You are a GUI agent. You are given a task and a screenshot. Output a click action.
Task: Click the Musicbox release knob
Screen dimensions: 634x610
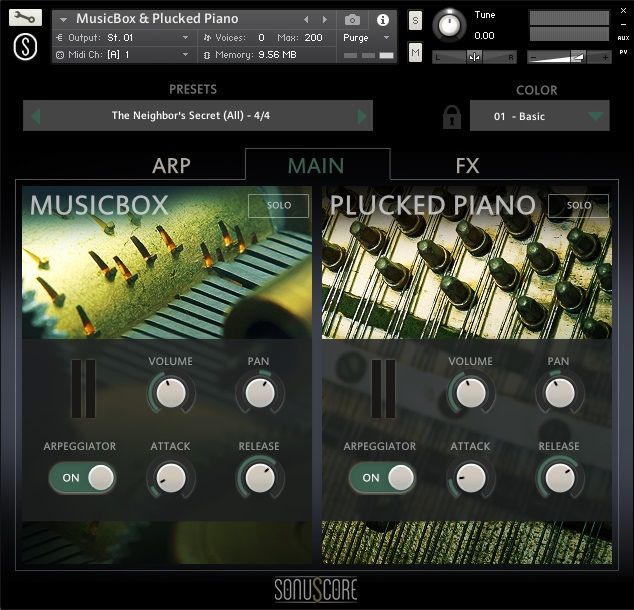260,478
